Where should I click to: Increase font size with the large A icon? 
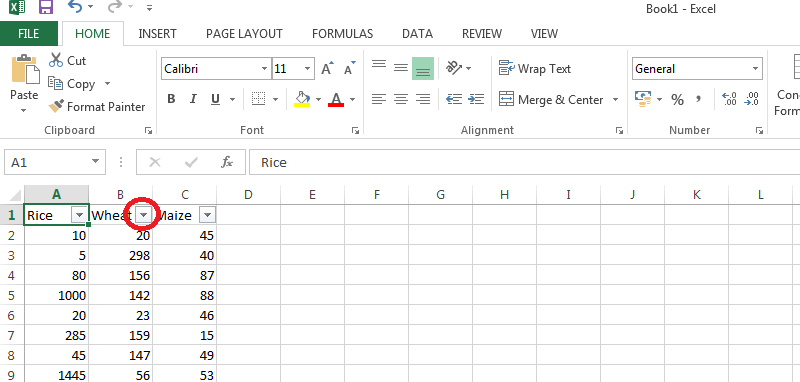click(x=327, y=69)
